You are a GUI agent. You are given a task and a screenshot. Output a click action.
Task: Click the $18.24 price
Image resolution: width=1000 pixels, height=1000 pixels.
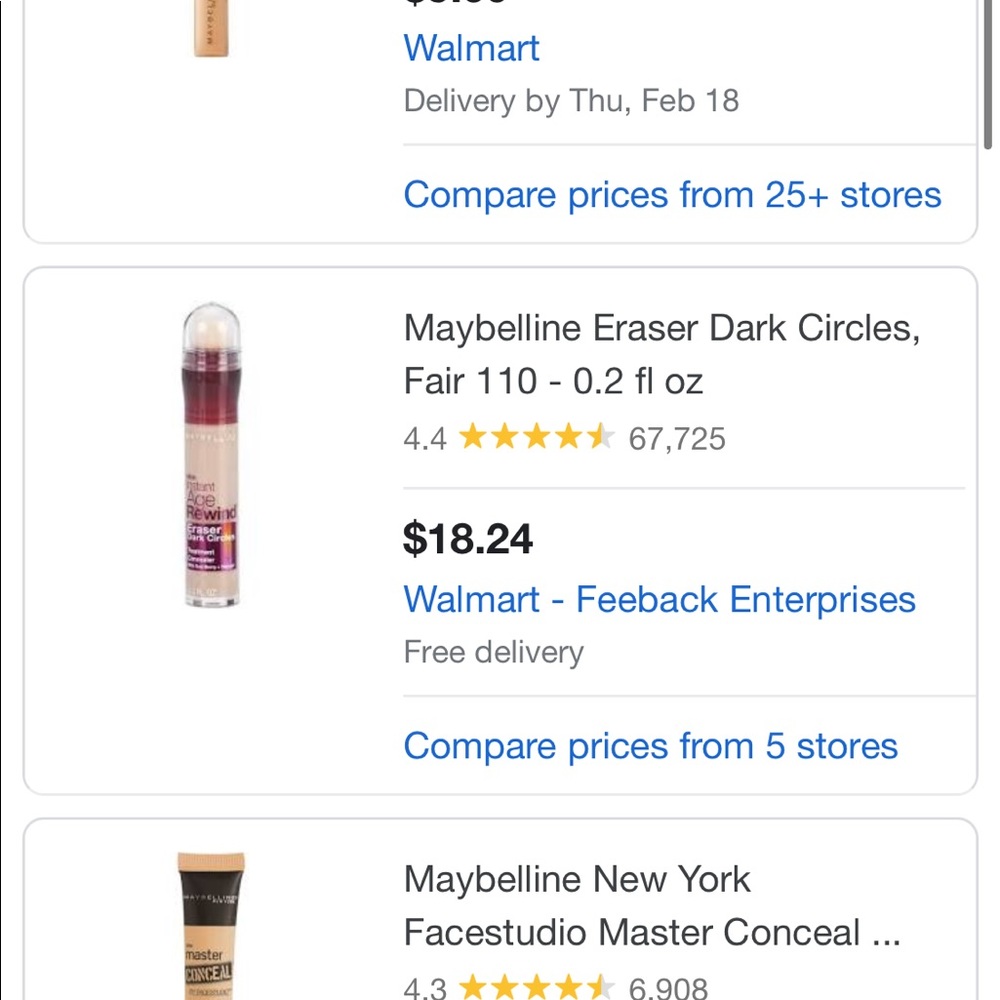coord(468,539)
